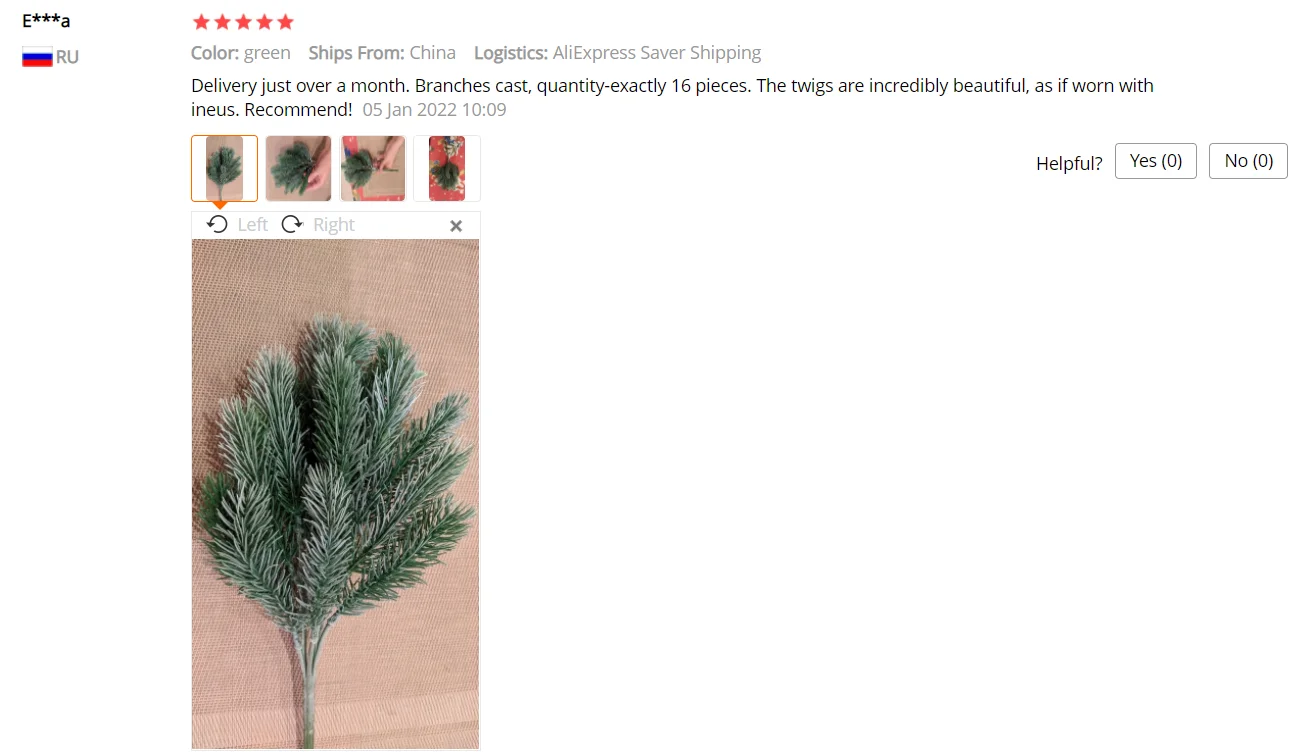Image resolution: width=1315 pixels, height=752 pixels.
Task: Click the first red rating star
Action: [200, 21]
